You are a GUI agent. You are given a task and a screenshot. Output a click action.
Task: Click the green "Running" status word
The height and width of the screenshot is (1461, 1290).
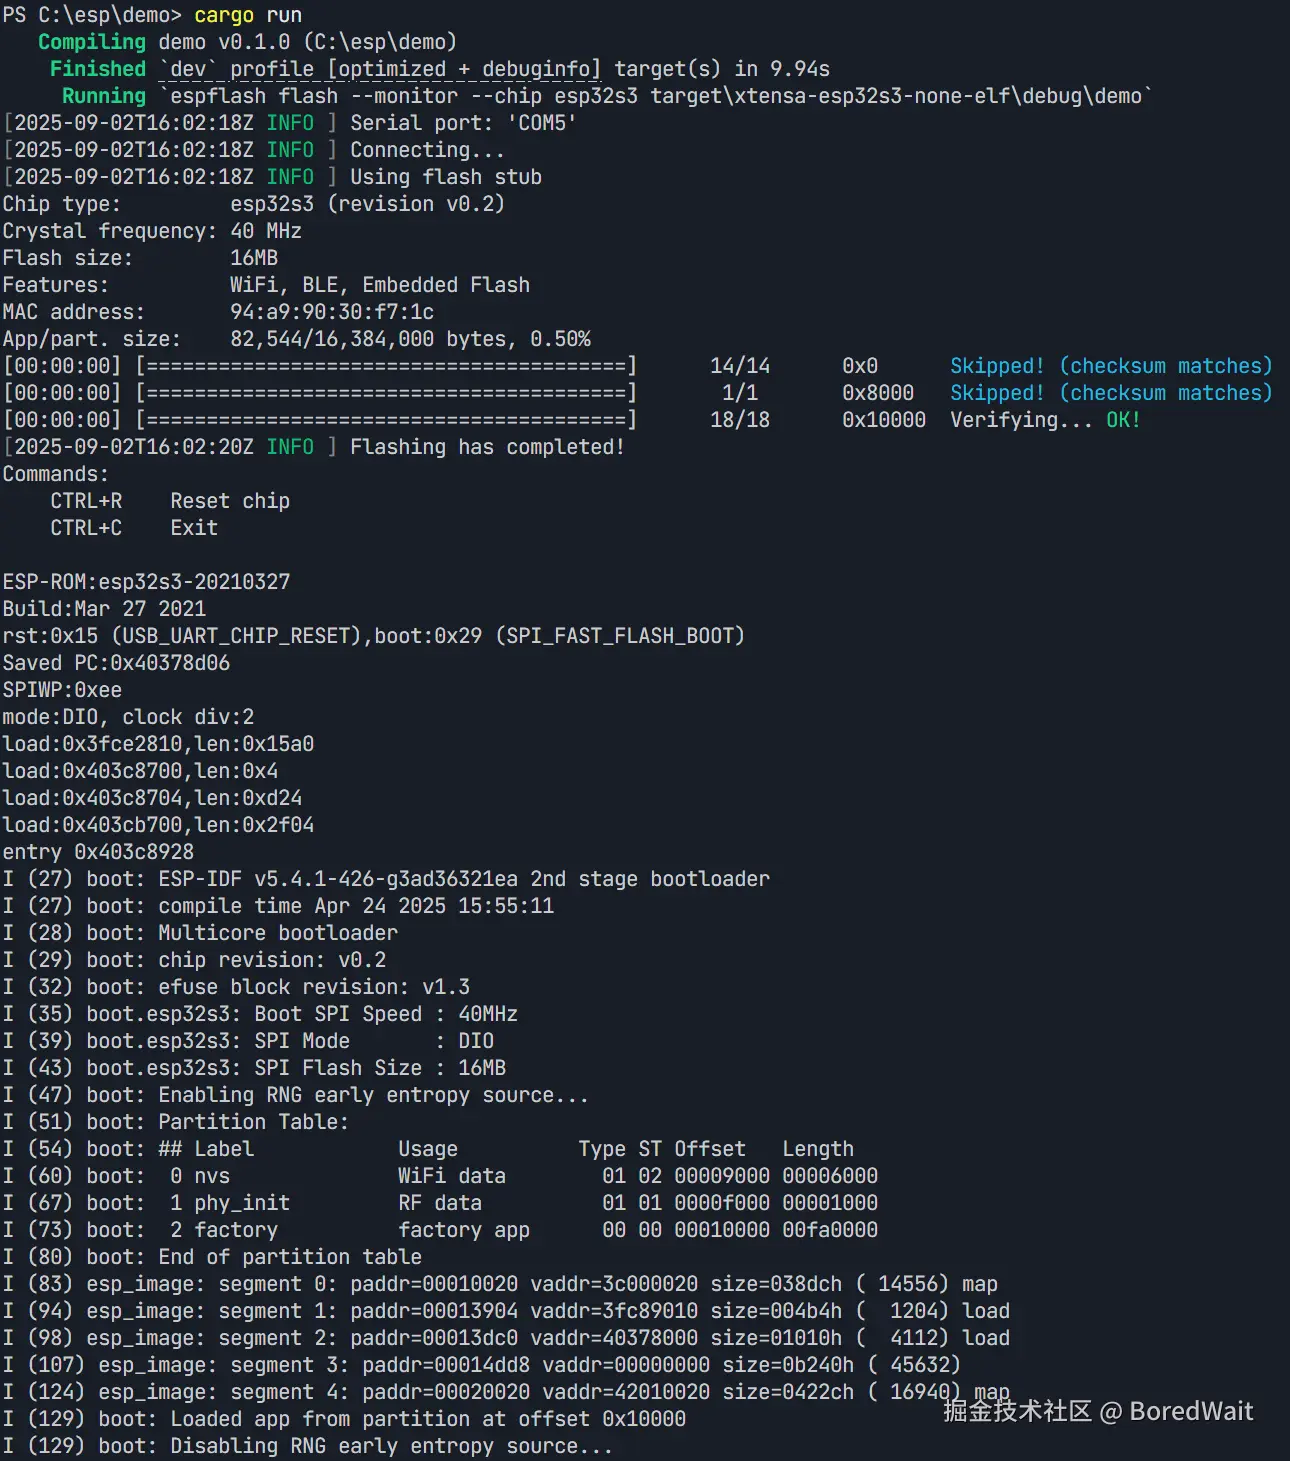tap(104, 96)
